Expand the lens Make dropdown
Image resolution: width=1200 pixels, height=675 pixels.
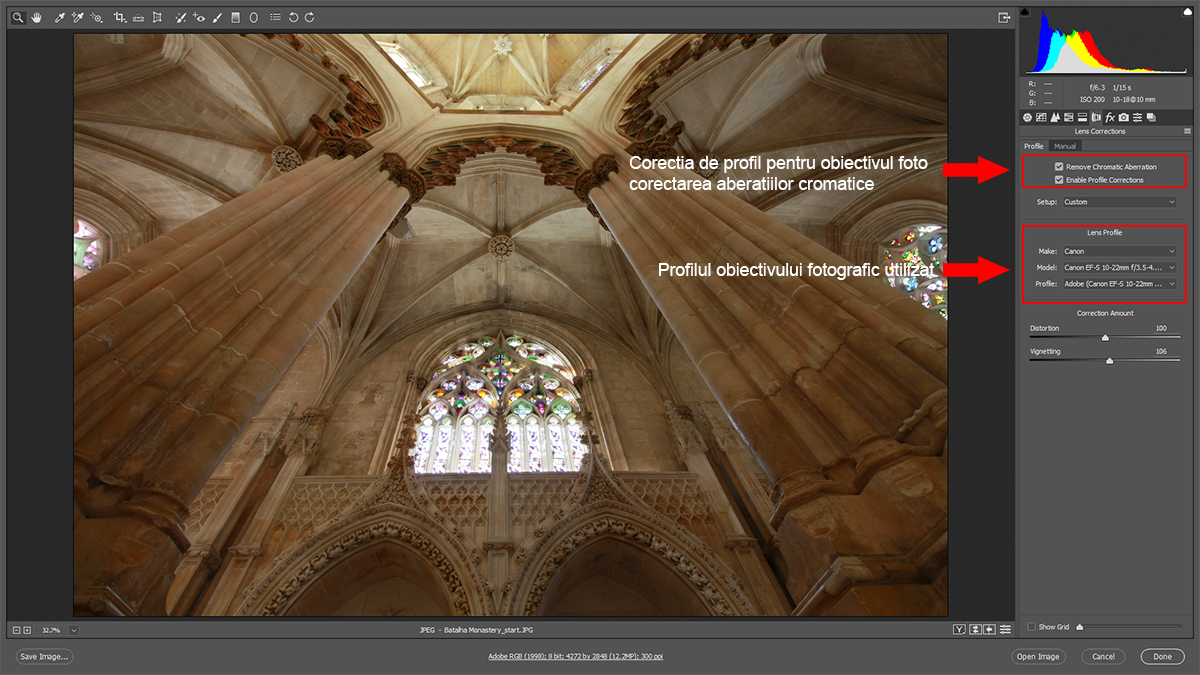click(x=1119, y=251)
